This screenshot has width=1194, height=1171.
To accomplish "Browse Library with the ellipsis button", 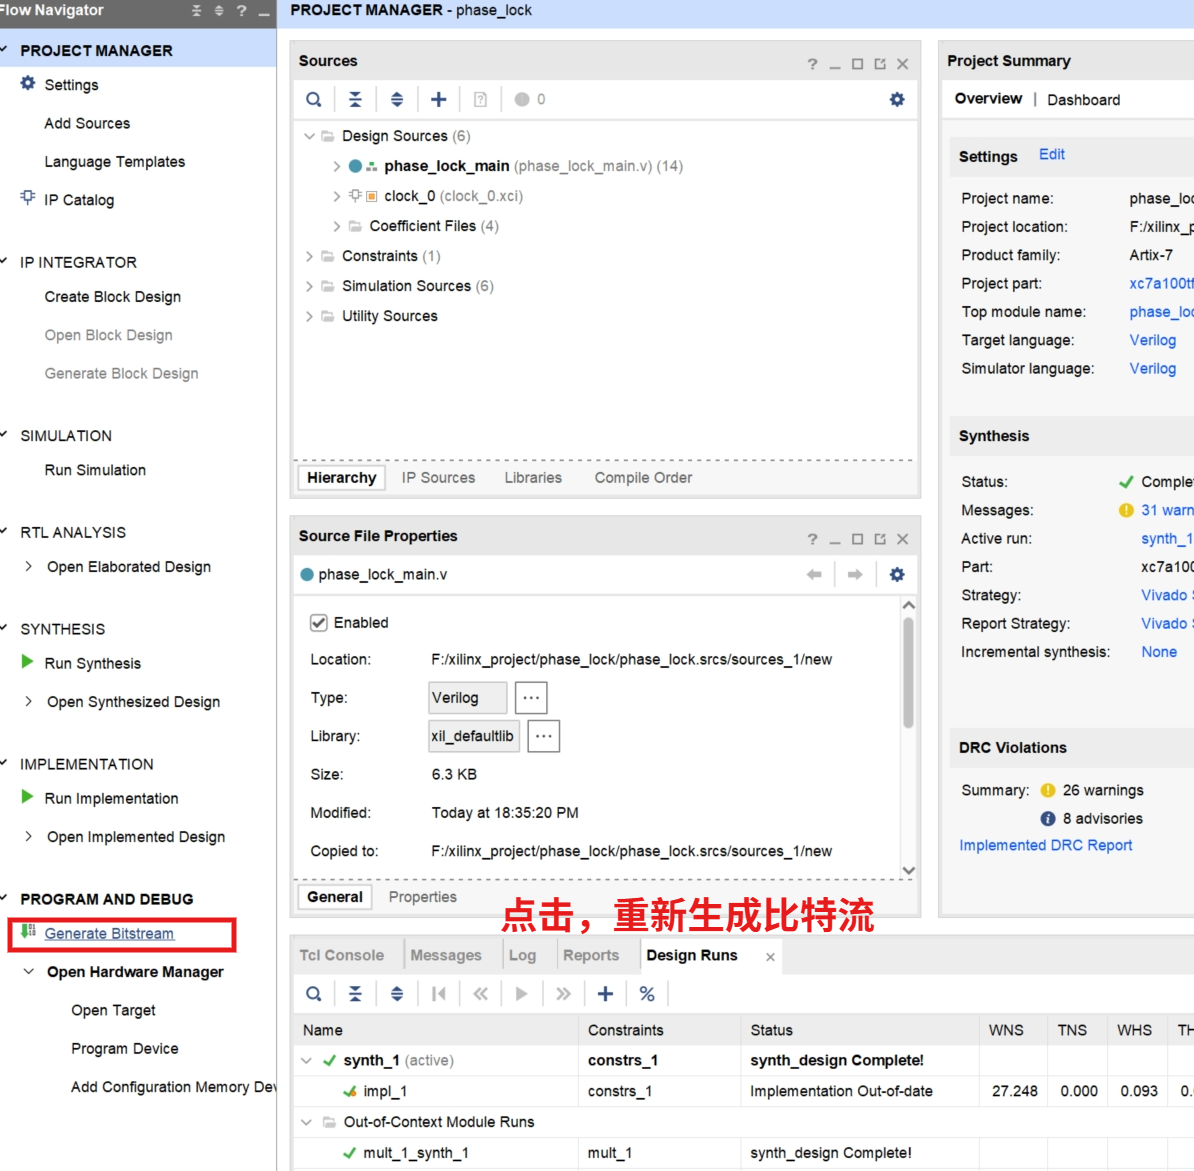I will coord(544,736).
